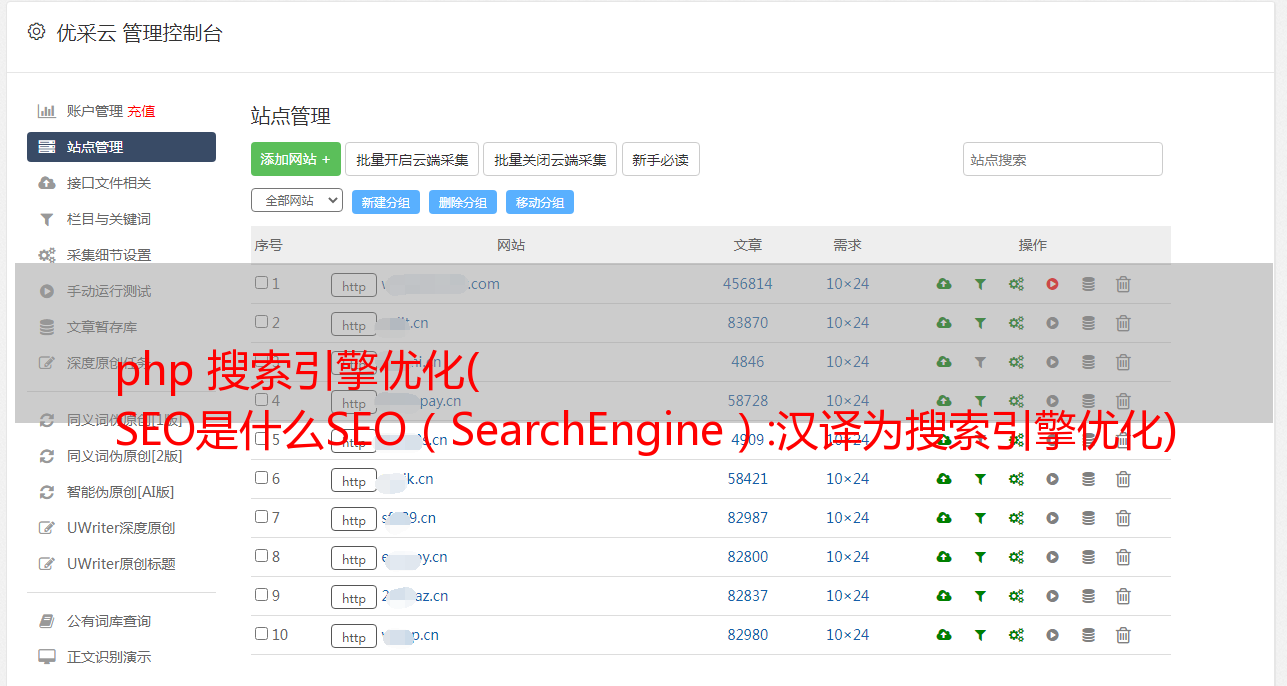Viewport: 1287px width, 686px height.
Task: Open UWriter深度原创 in the sidebar
Action: click(x=121, y=528)
